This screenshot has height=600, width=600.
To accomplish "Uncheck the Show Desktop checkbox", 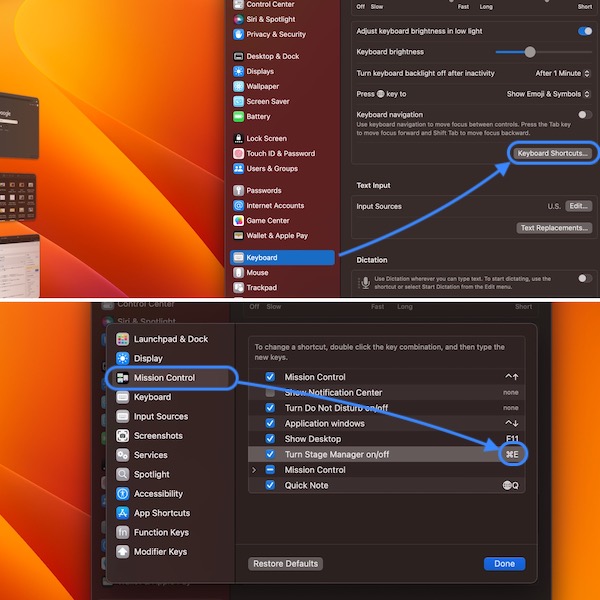I will pos(270,439).
